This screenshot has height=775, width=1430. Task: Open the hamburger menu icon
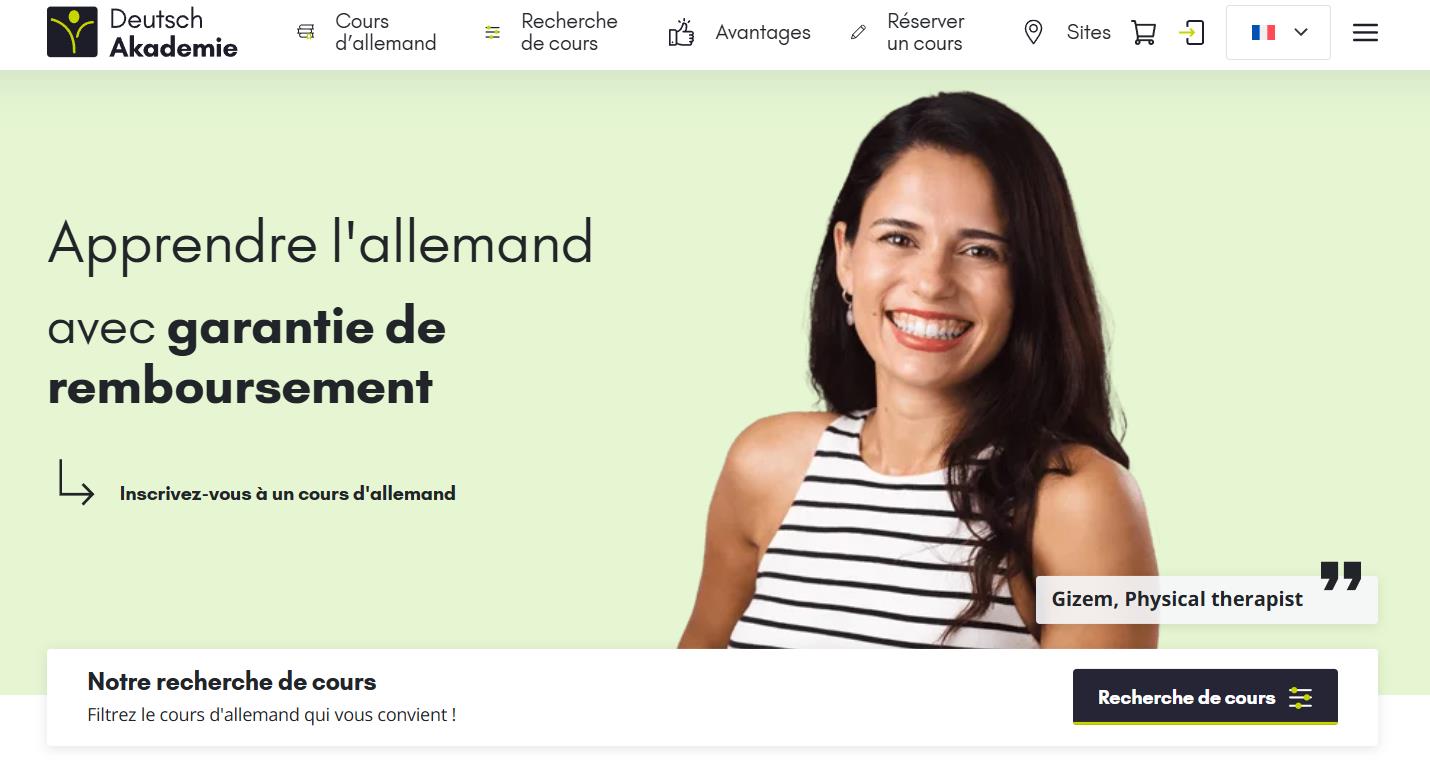[1365, 32]
